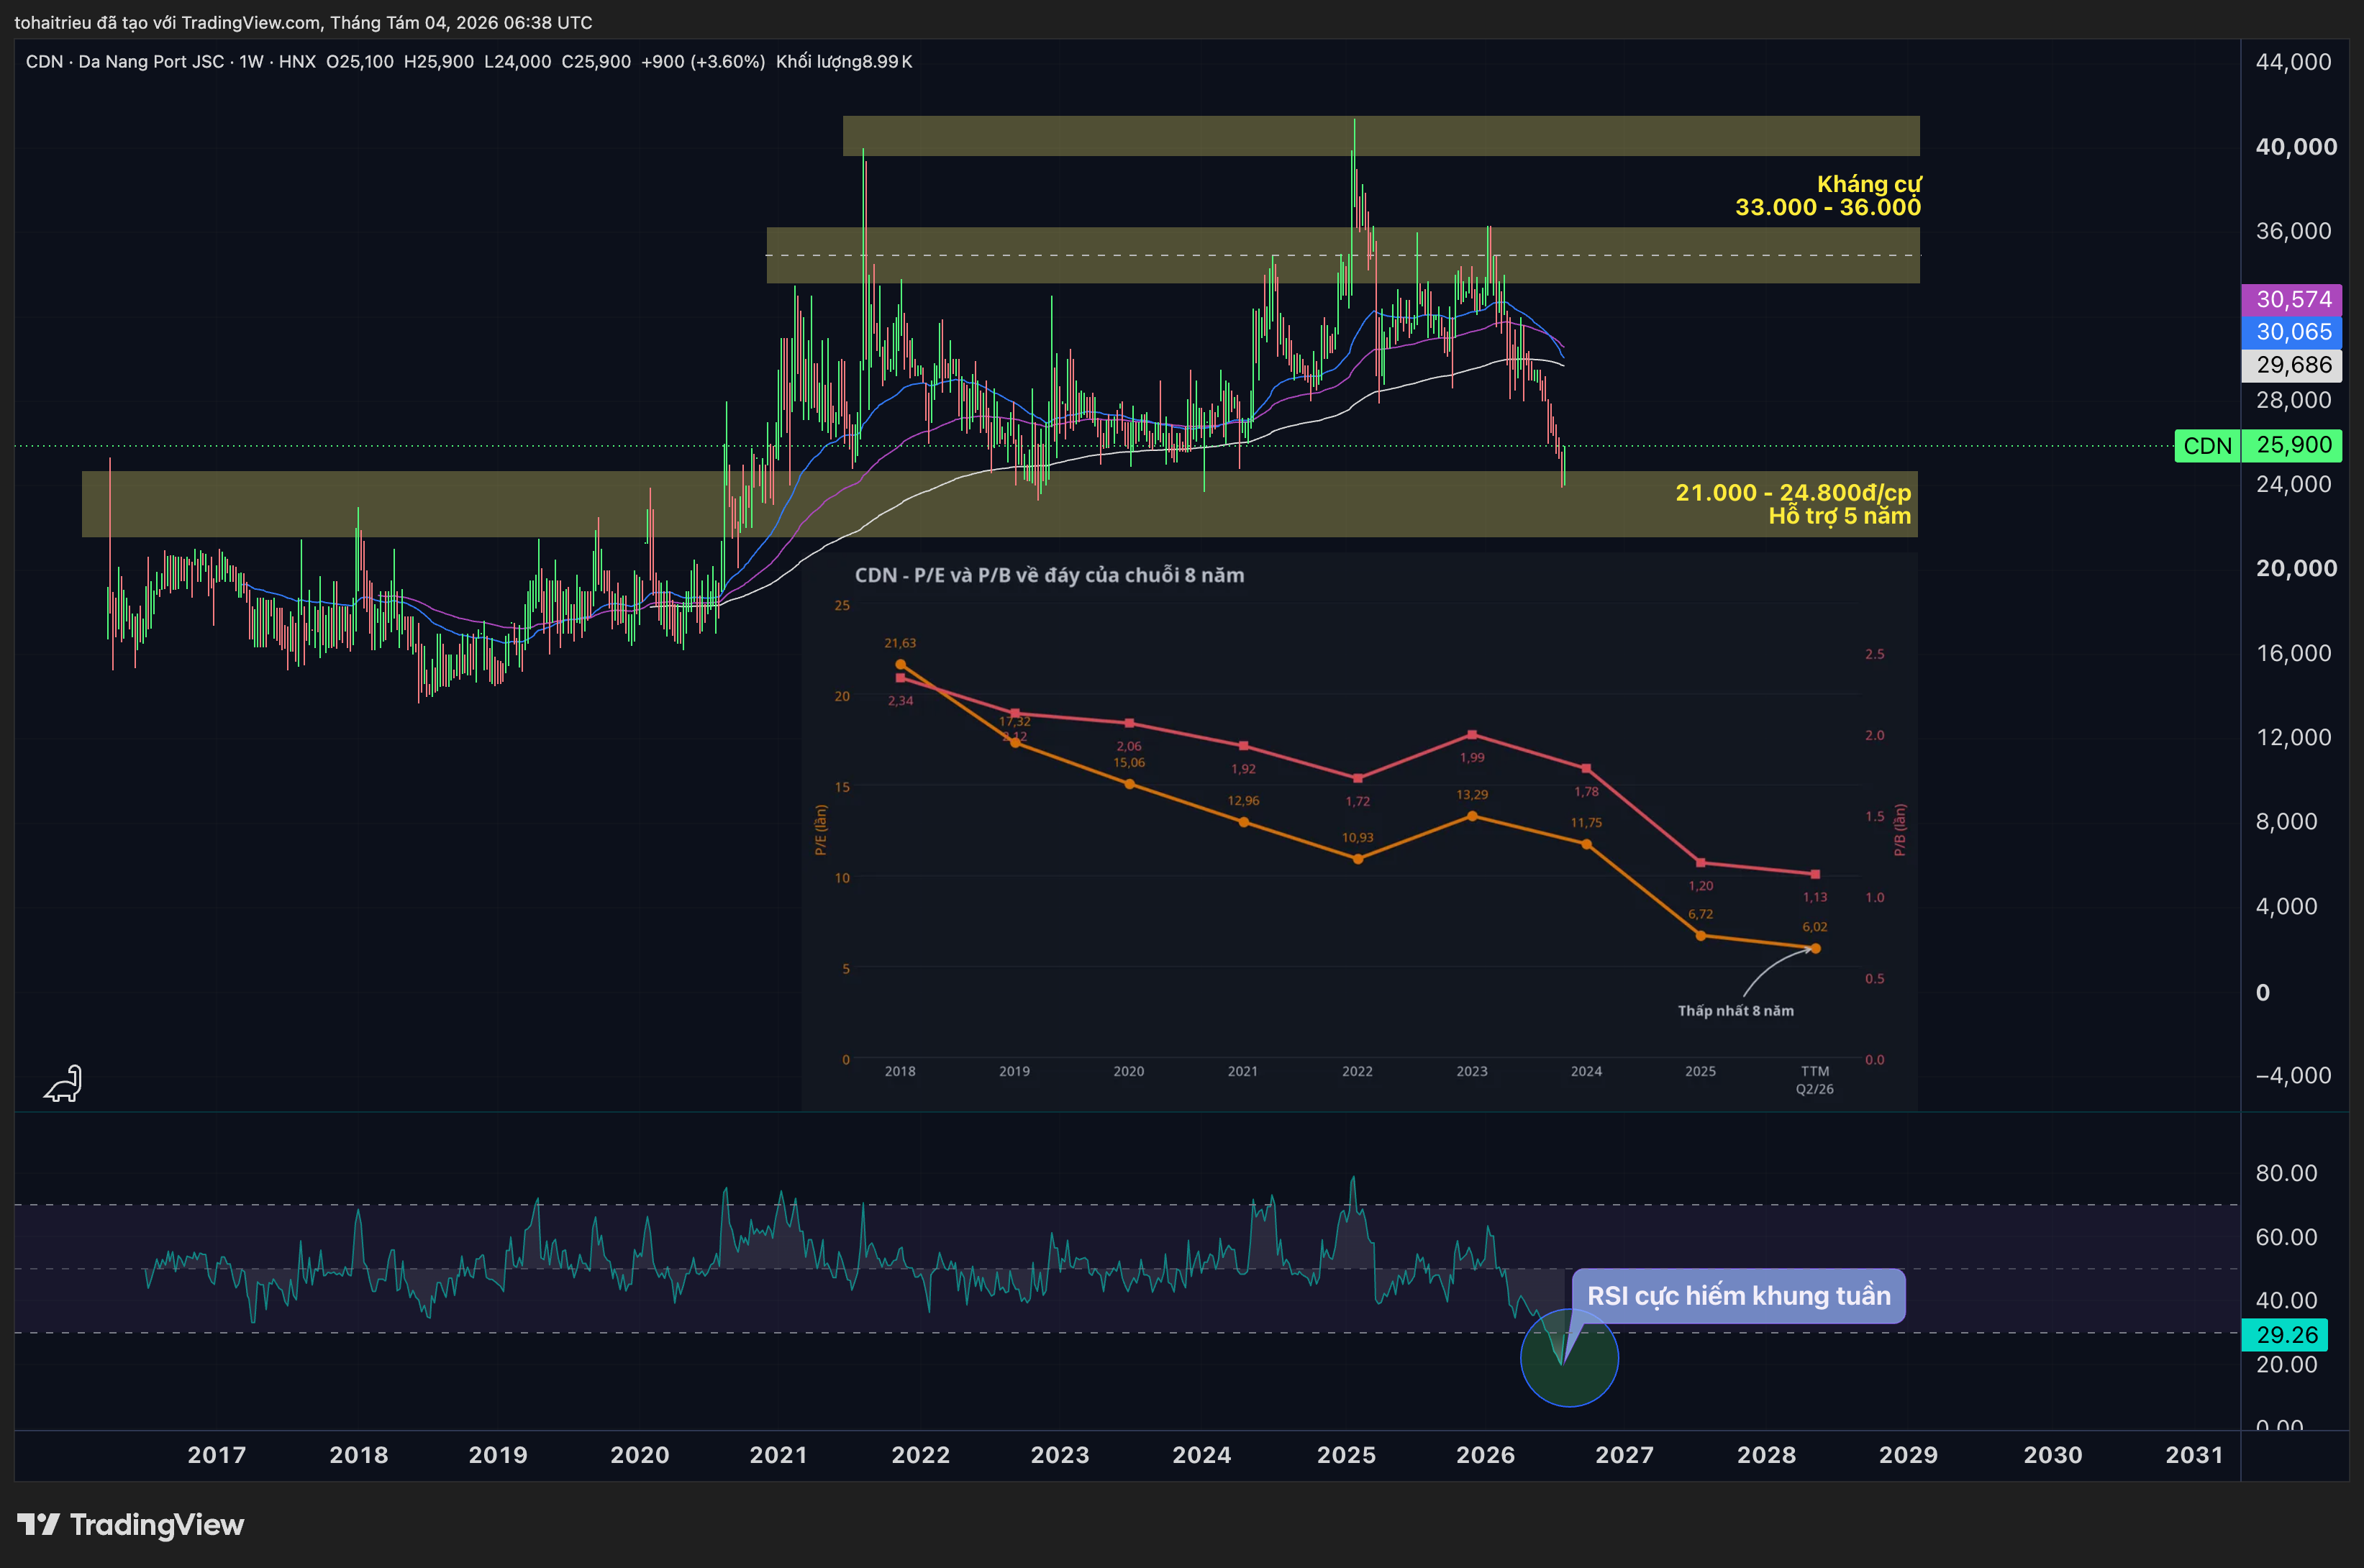This screenshot has height=1568, width=2364.
Task: Click the 2031 label on the main time axis
Action: (2194, 1455)
